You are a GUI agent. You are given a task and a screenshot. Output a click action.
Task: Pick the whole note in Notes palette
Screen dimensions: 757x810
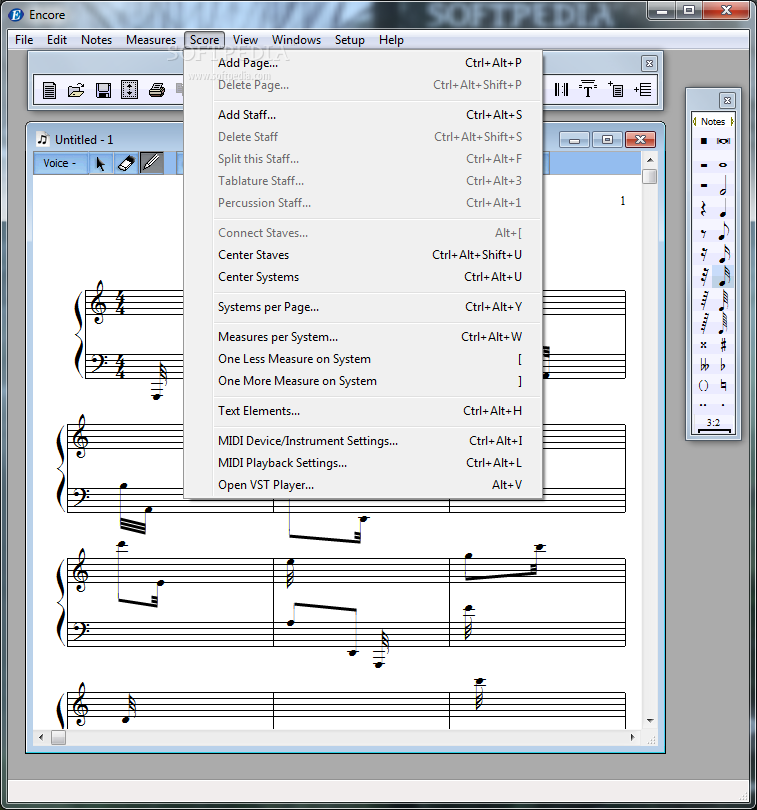pyautogui.click(x=723, y=165)
